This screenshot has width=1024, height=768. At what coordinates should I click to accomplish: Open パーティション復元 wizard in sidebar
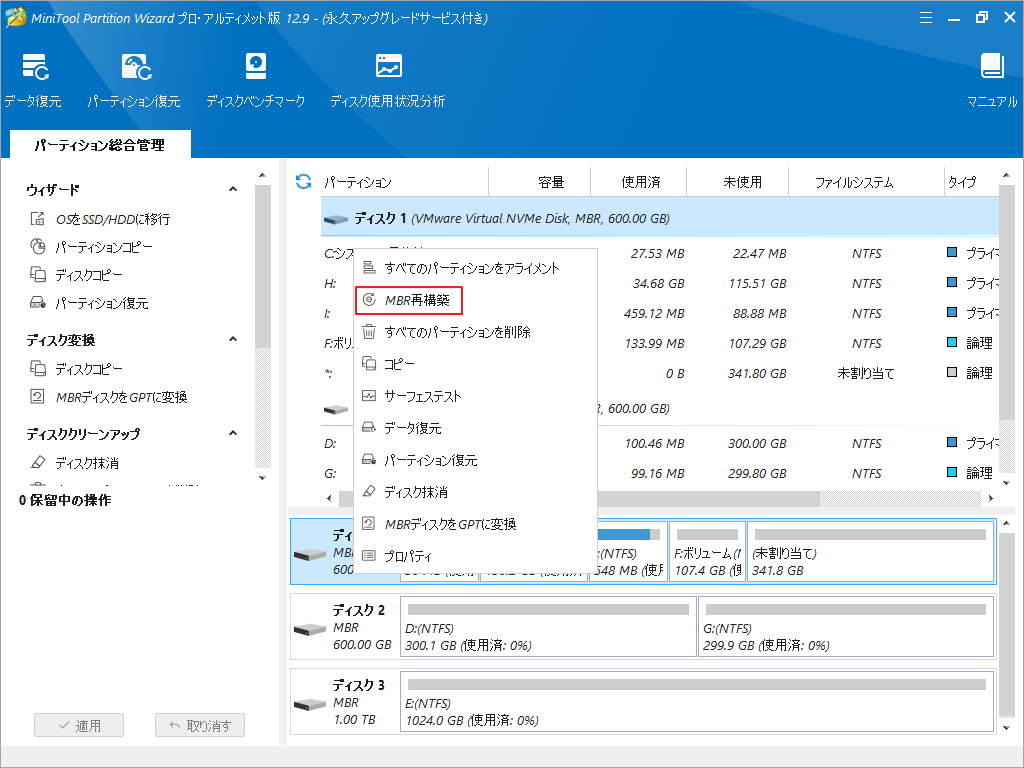coord(89,304)
